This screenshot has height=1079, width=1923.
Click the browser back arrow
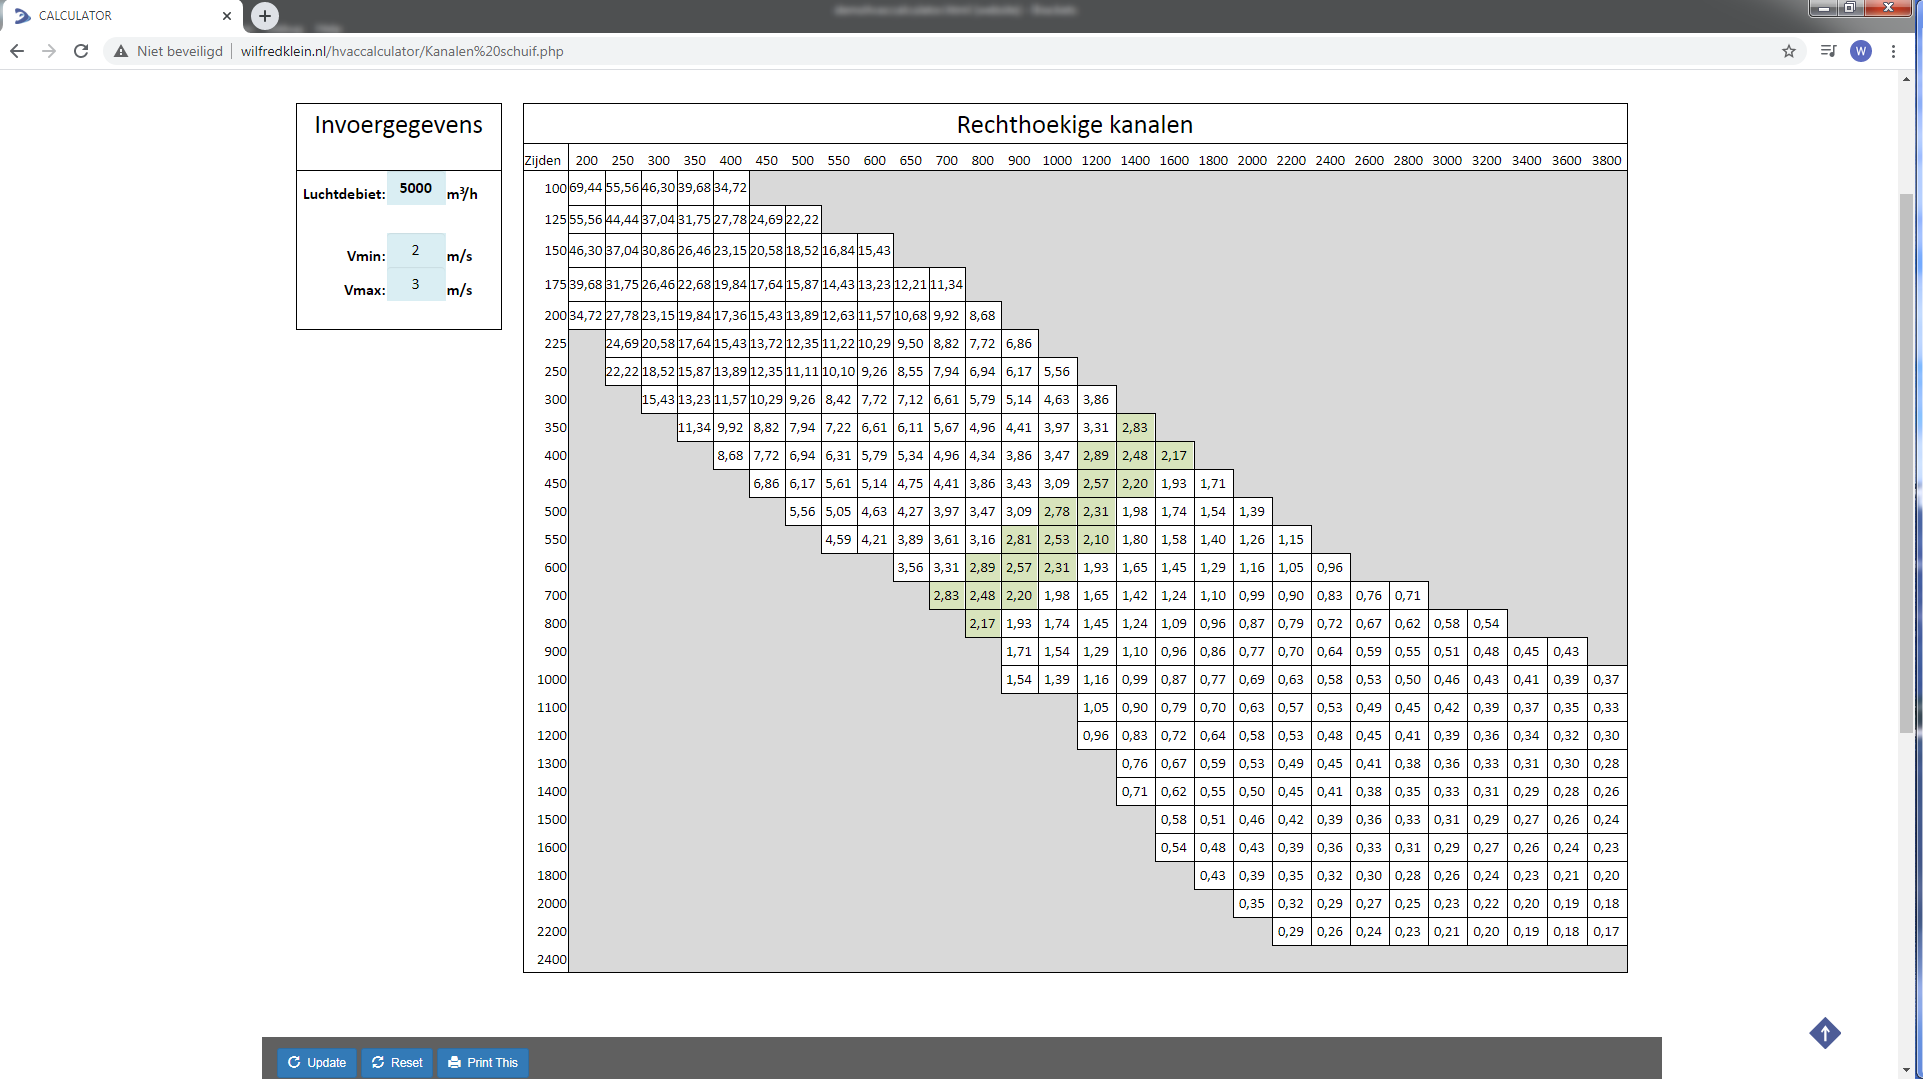point(17,51)
